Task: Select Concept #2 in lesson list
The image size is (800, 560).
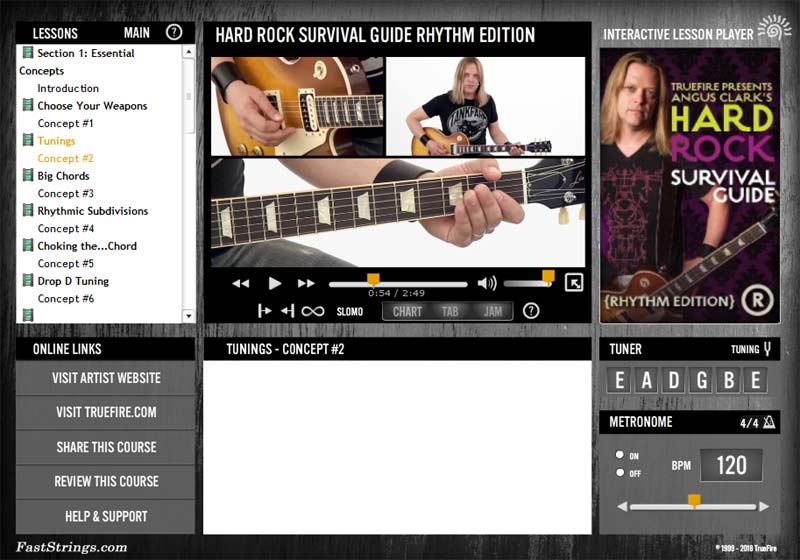Action: coord(65,159)
